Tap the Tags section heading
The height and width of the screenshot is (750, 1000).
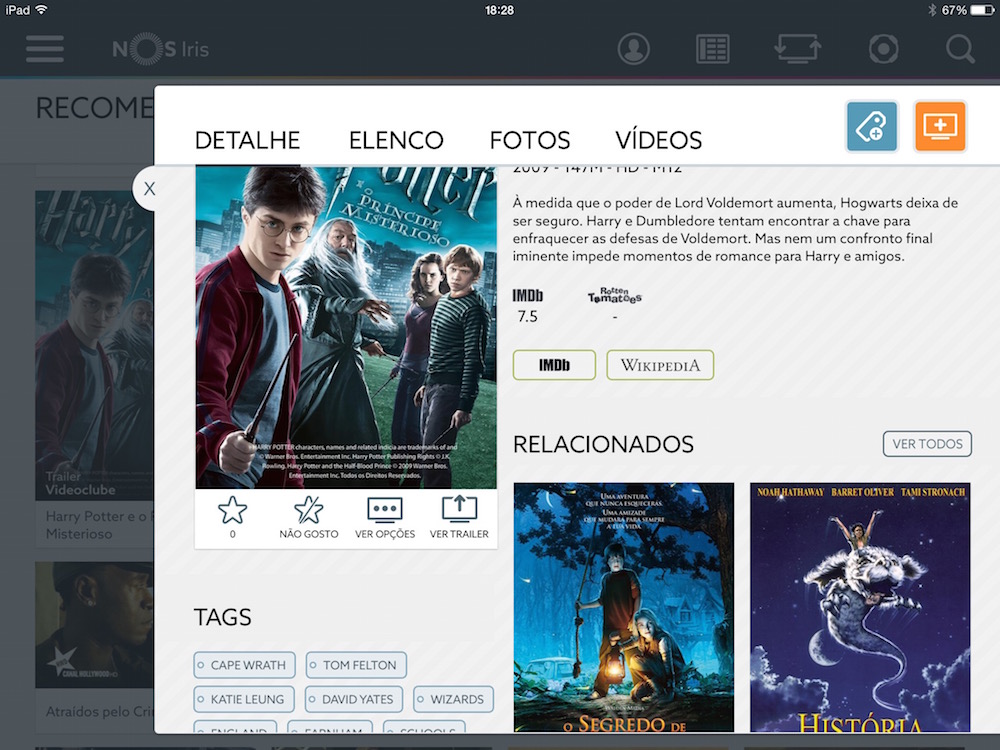(x=223, y=617)
